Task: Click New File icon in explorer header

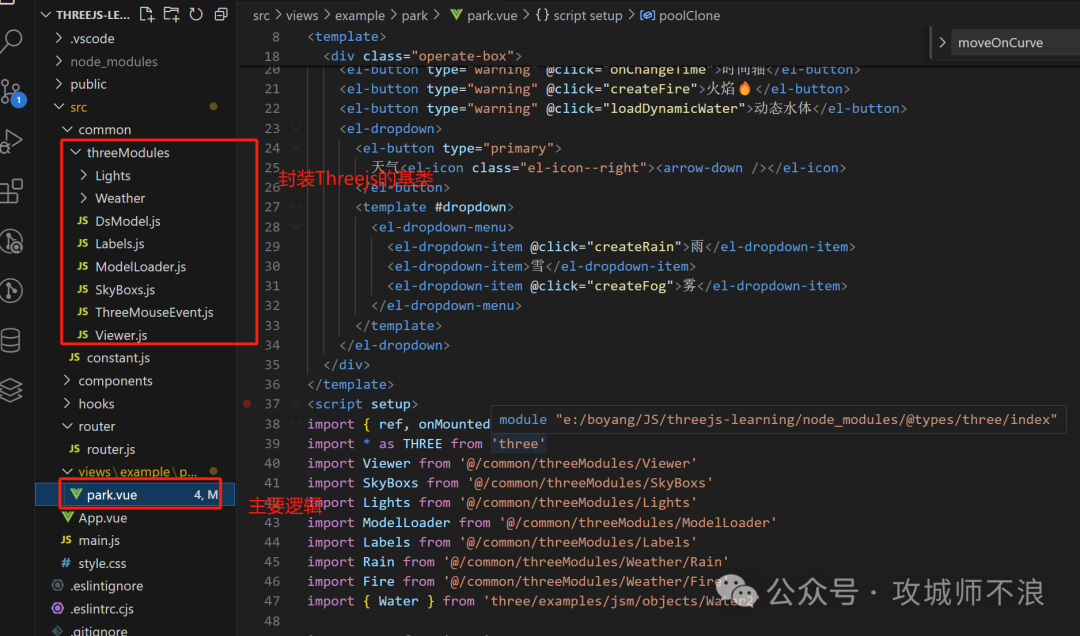Action: click(x=147, y=14)
